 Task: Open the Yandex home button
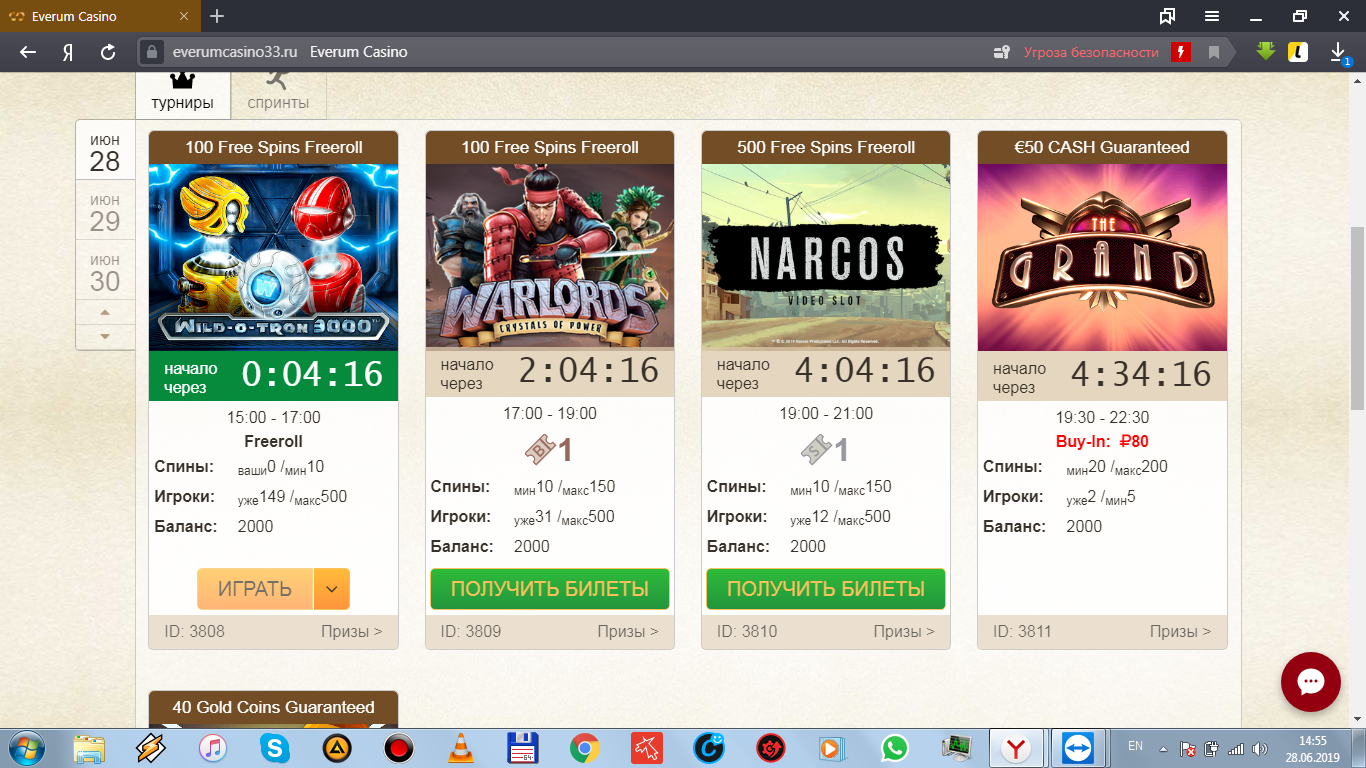click(x=68, y=52)
